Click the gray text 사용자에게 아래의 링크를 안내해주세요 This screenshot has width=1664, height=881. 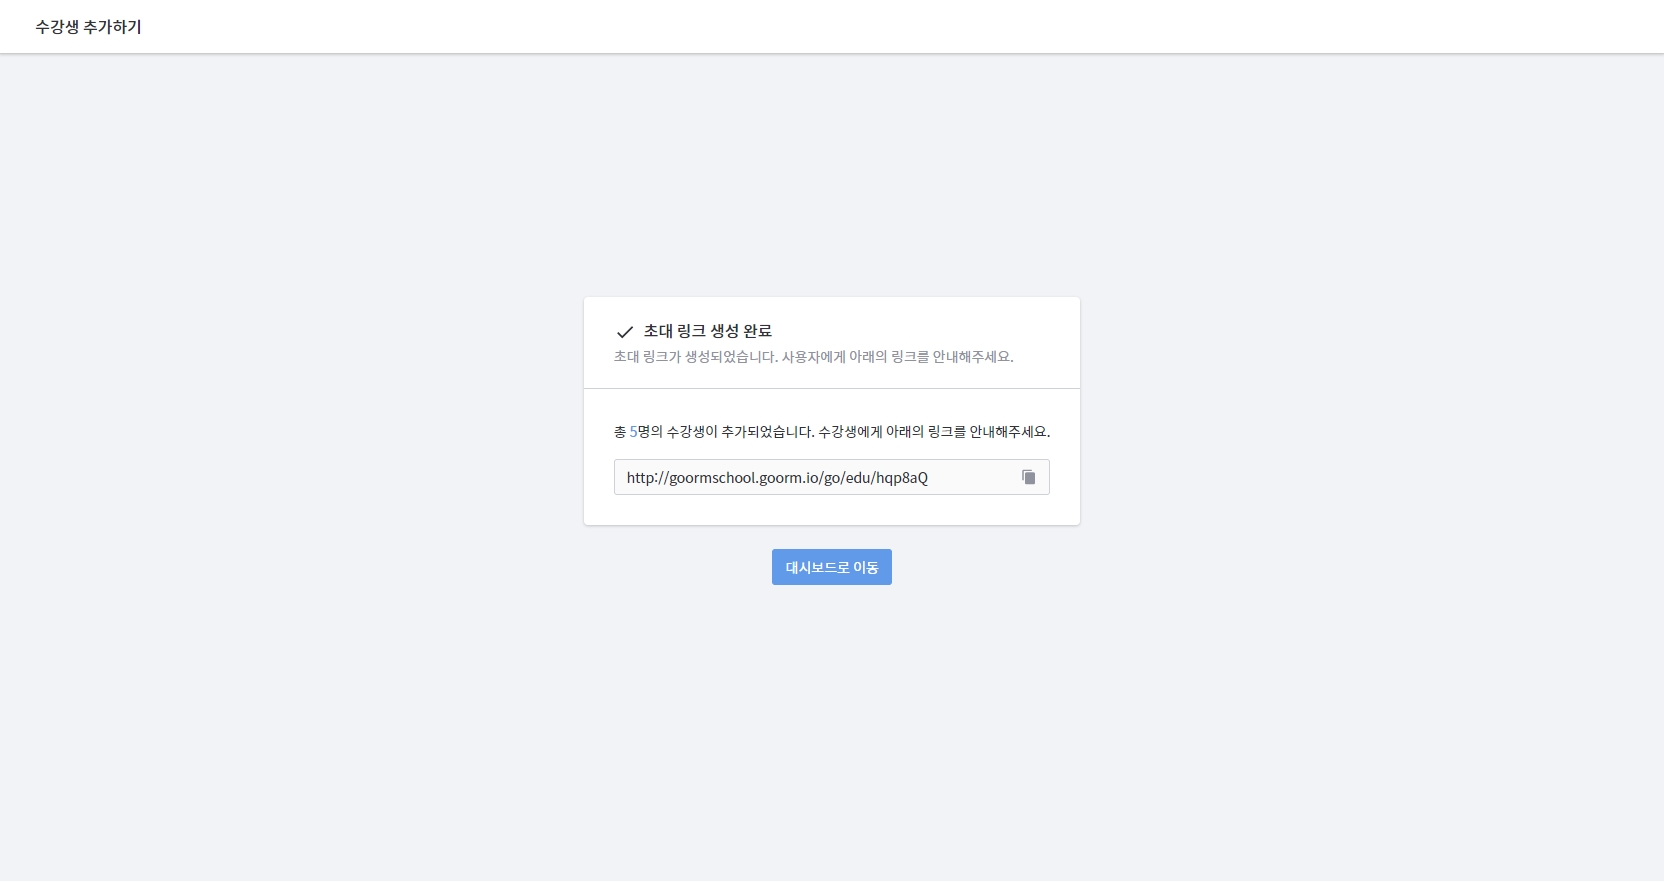pos(897,357)
